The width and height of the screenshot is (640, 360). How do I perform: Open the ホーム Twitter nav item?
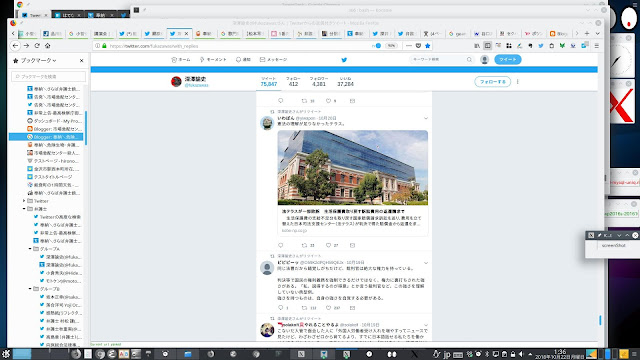coord(181,60)
